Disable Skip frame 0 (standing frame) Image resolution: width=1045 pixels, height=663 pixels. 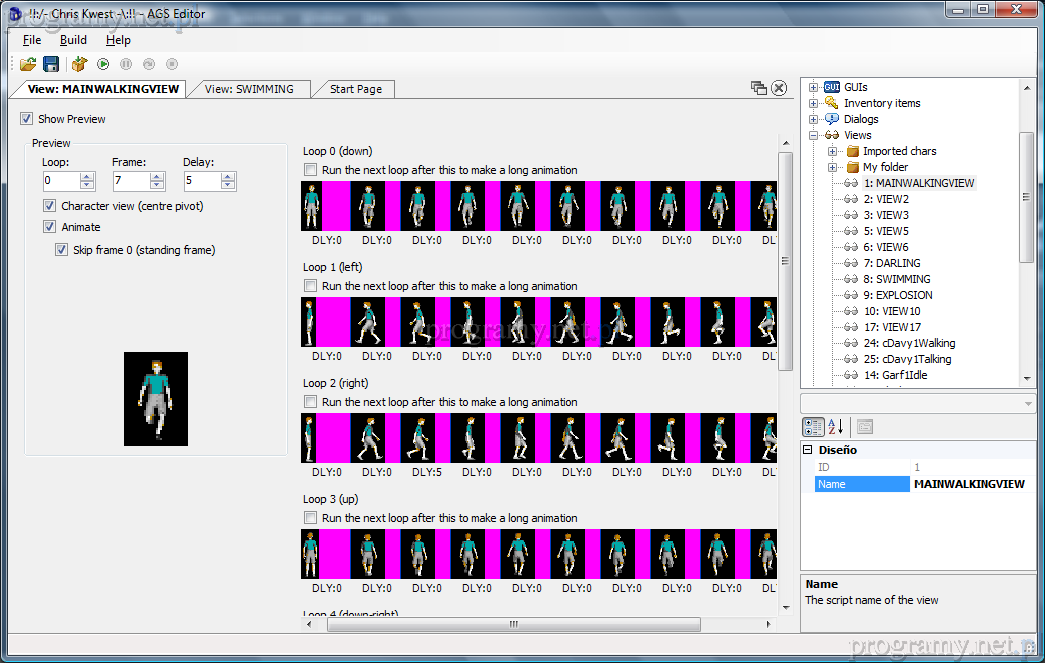[62, 250]
